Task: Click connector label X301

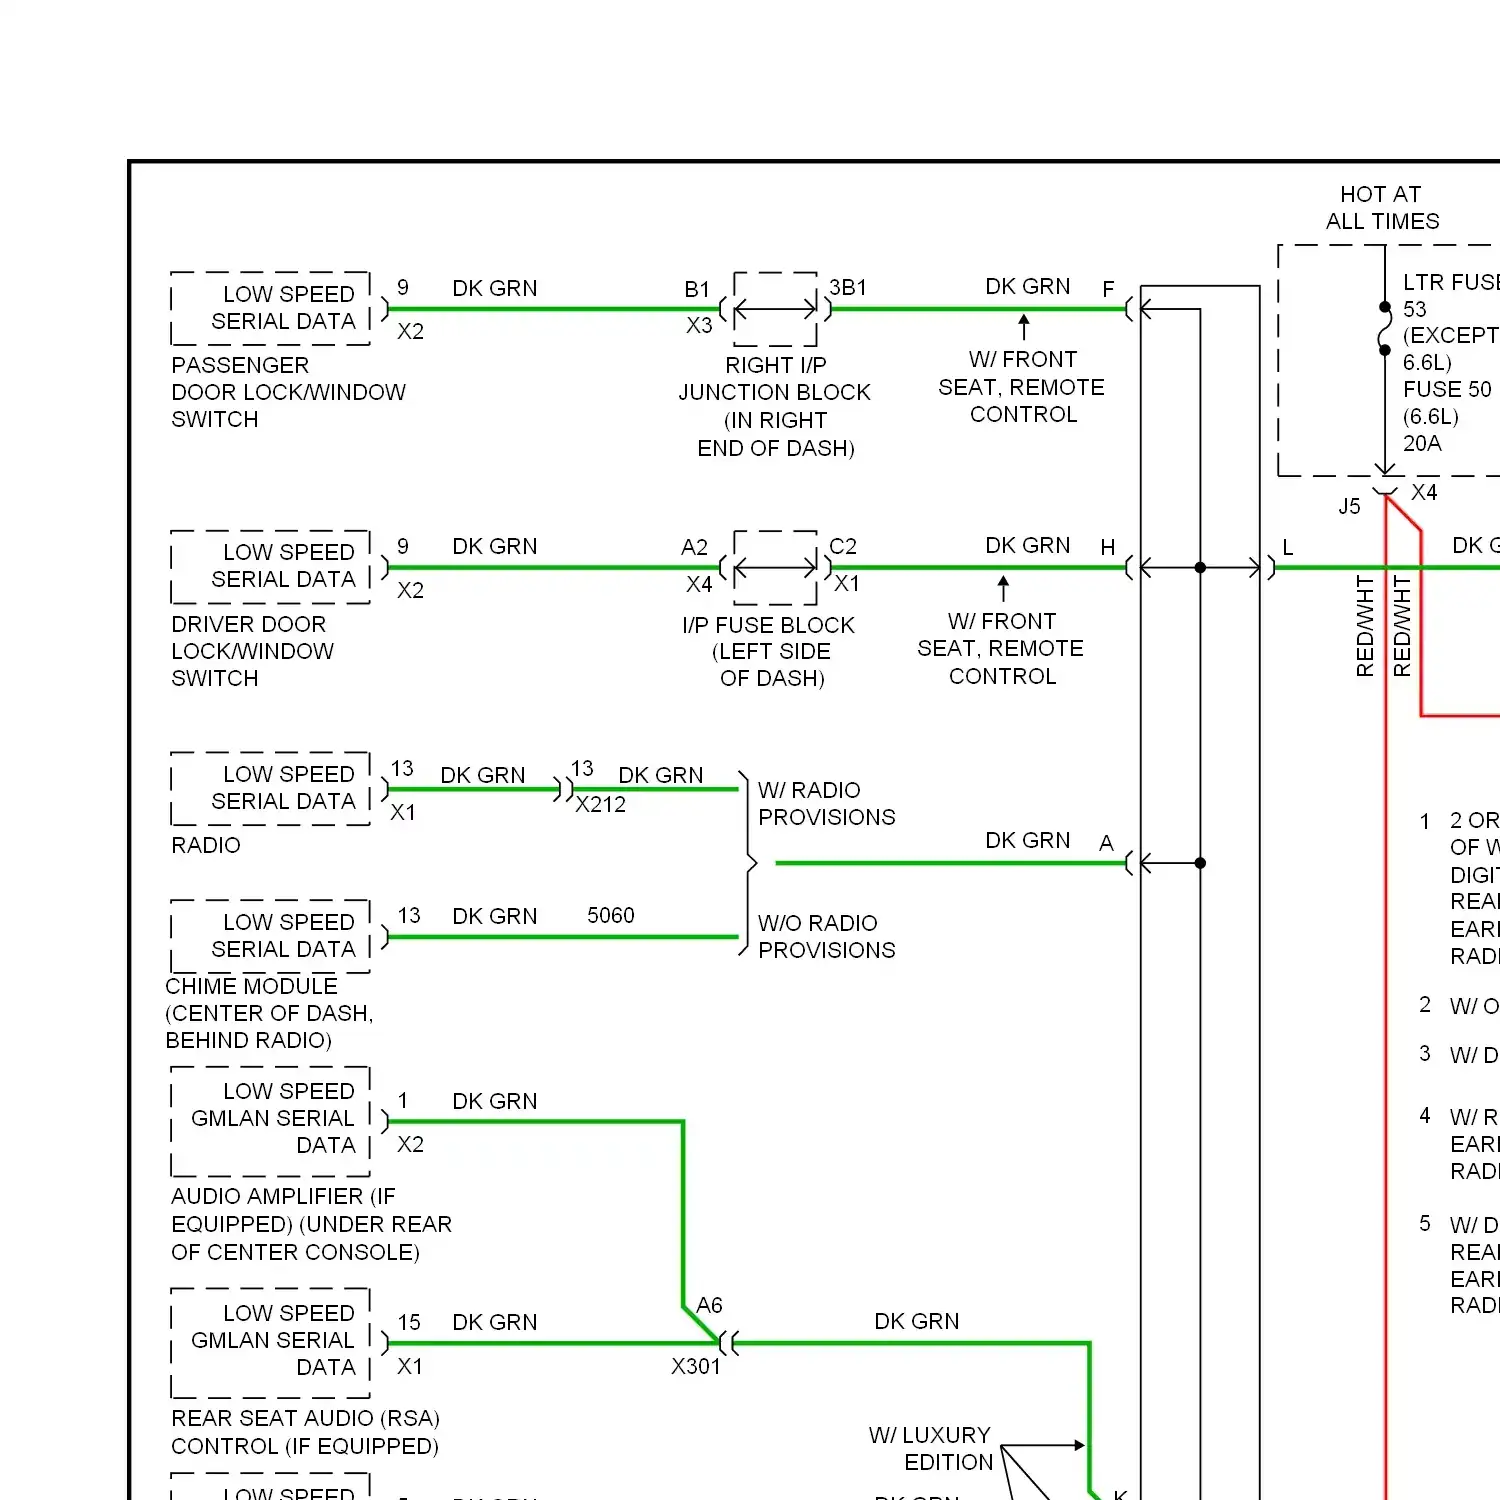Action: (696, 1366)
